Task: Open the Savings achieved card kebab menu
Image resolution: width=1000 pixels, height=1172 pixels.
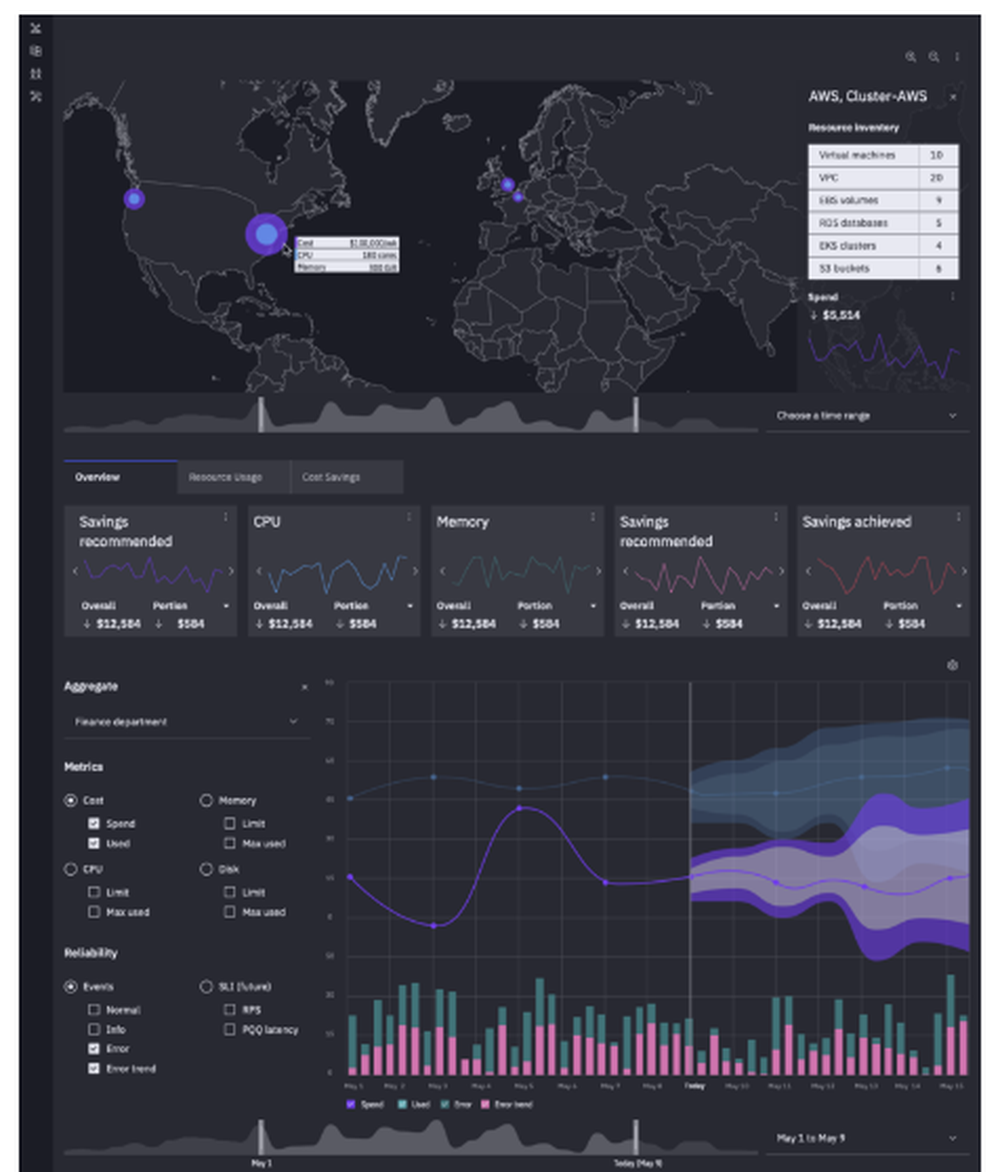Action: [x=958, y=516]
